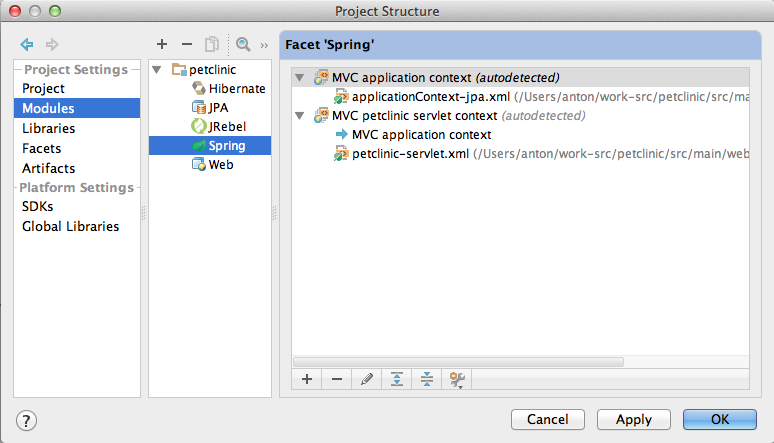Select 'MVC petclinic servlet context' row
The width and height of the screenshot is (774, 443).
(x=520, y=116)
